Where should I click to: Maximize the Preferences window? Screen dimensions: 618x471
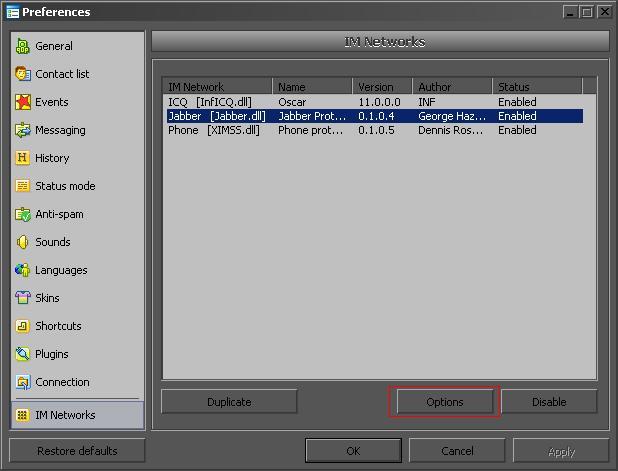[x=587, y=12]
